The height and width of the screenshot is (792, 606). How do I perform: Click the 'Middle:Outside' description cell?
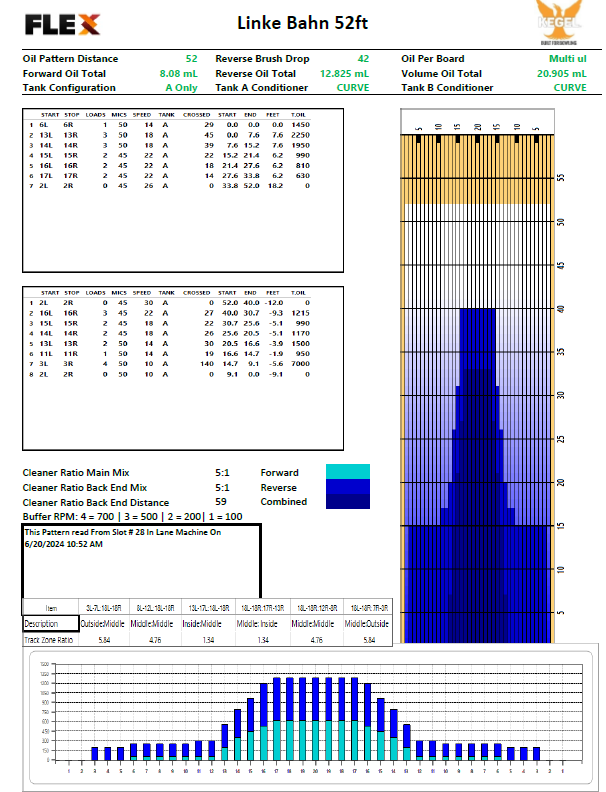367,624
